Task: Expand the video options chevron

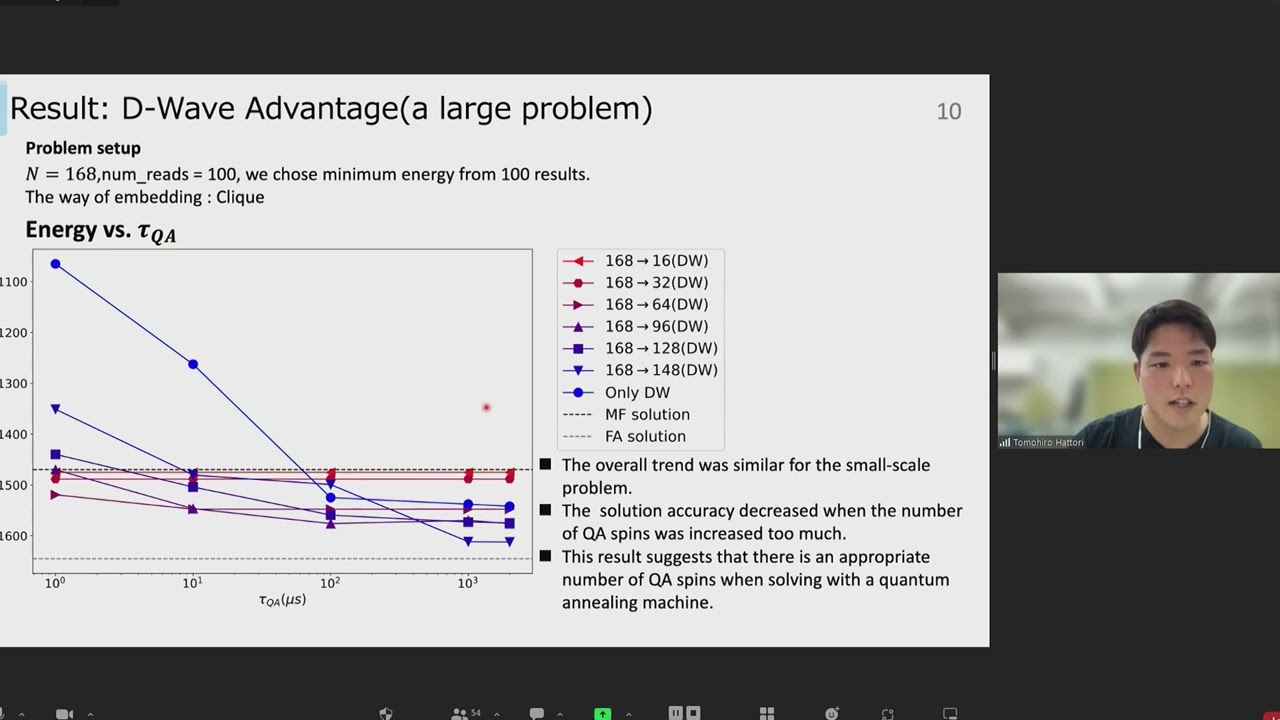Action: click(x=90, y=714)
